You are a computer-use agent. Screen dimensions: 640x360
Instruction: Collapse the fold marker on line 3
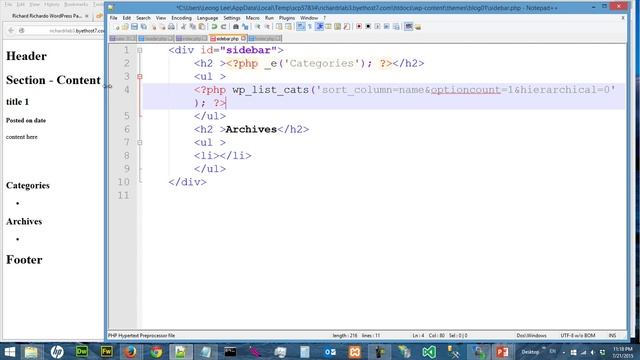tap(140, 77)
